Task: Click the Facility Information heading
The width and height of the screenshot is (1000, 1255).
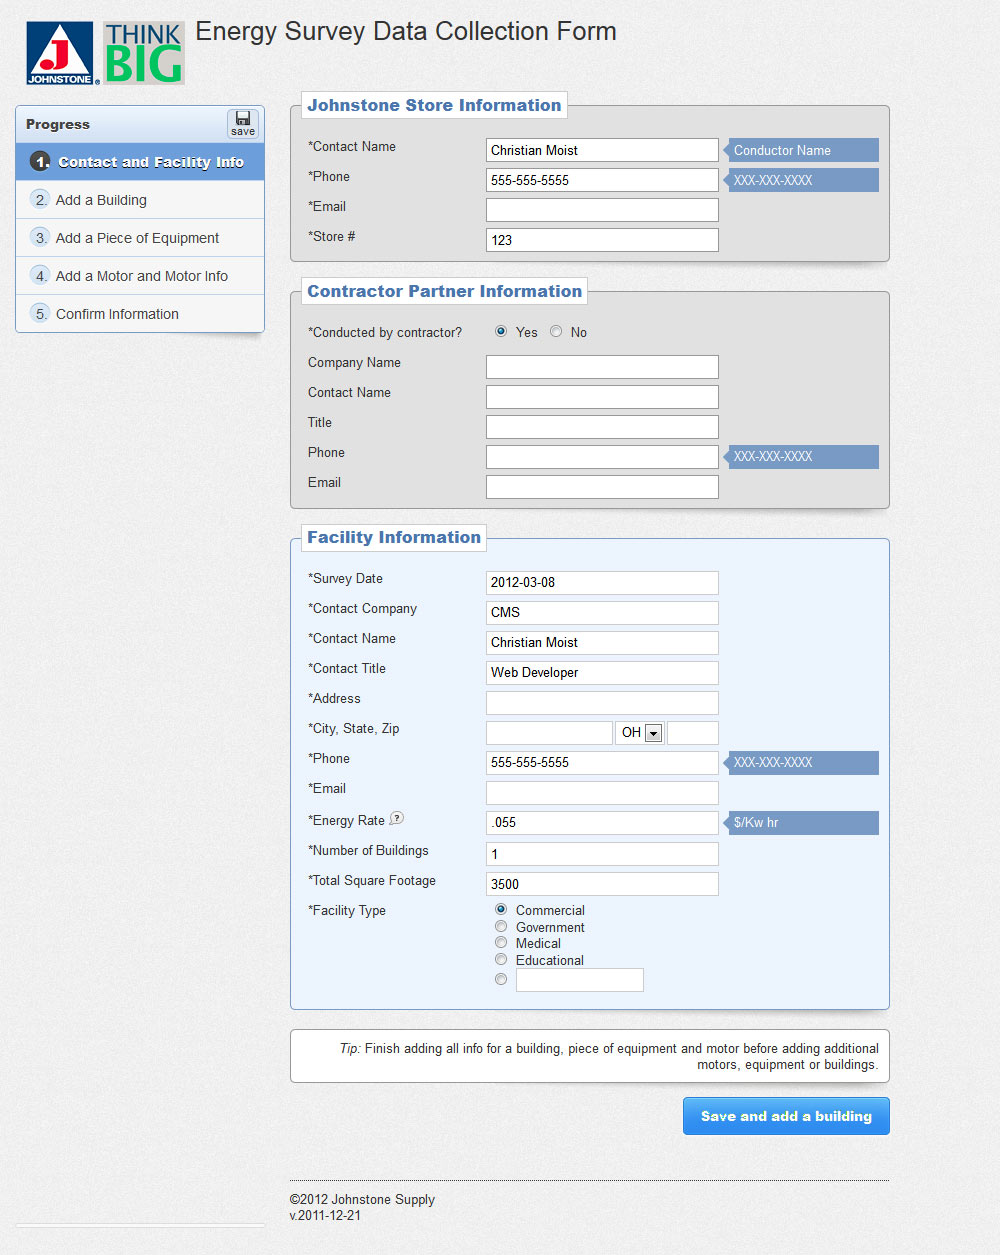Action: (394, 537)
